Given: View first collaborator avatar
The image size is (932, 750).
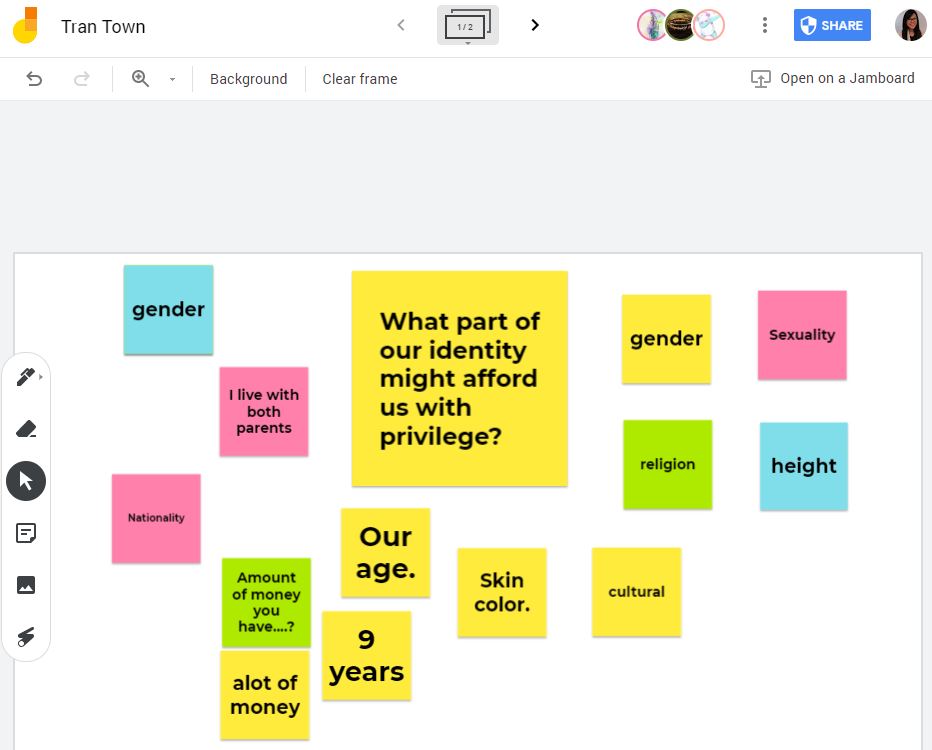Looking at the screenshot, I should tap(652, 26).
